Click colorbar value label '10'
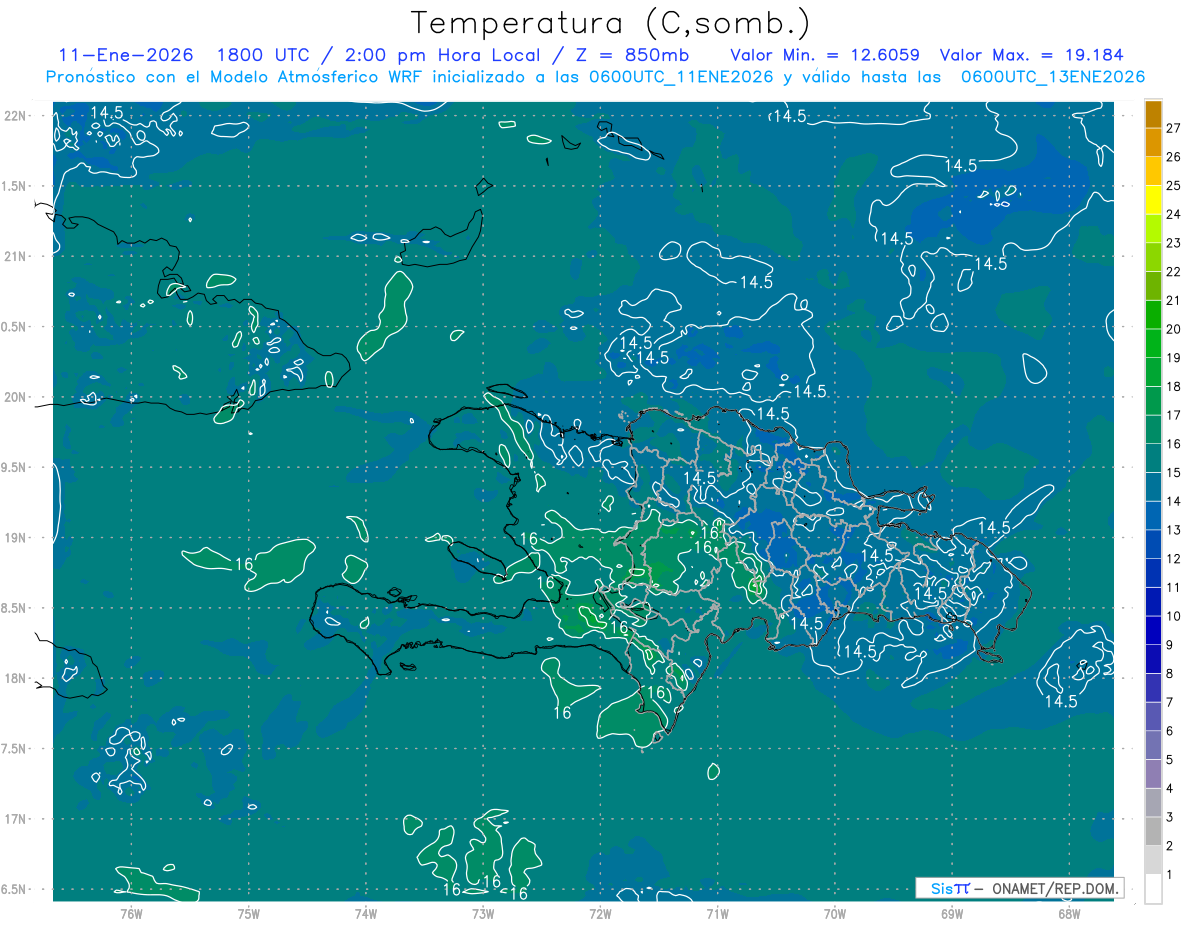Screen dimensions: 1200x927 pos(1173,616)
